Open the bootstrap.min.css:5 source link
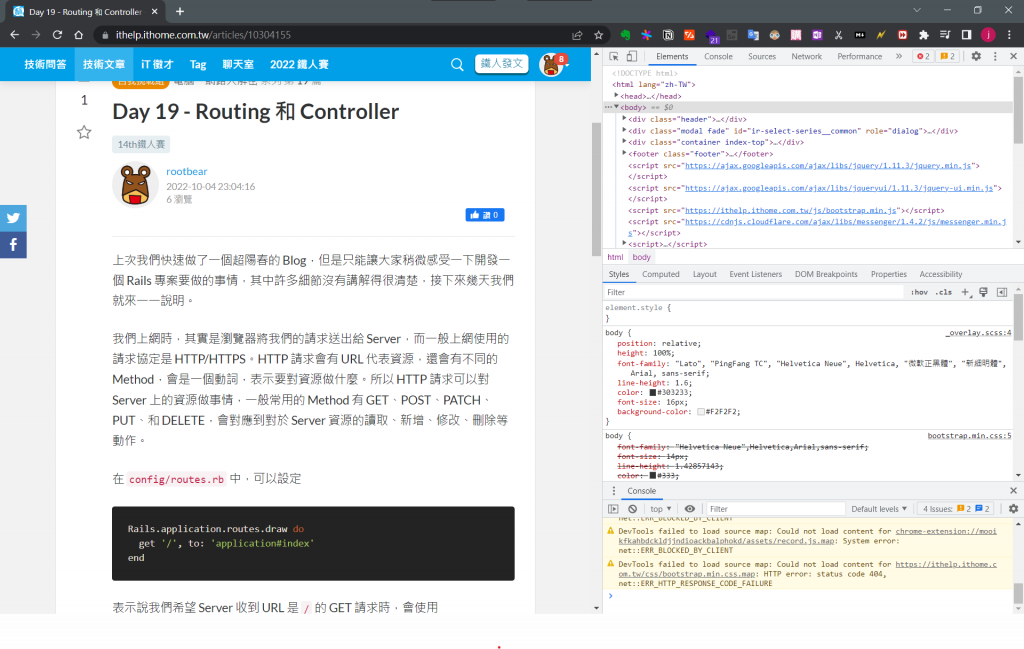Viewport: 1024px width, 649px height. 969,435
